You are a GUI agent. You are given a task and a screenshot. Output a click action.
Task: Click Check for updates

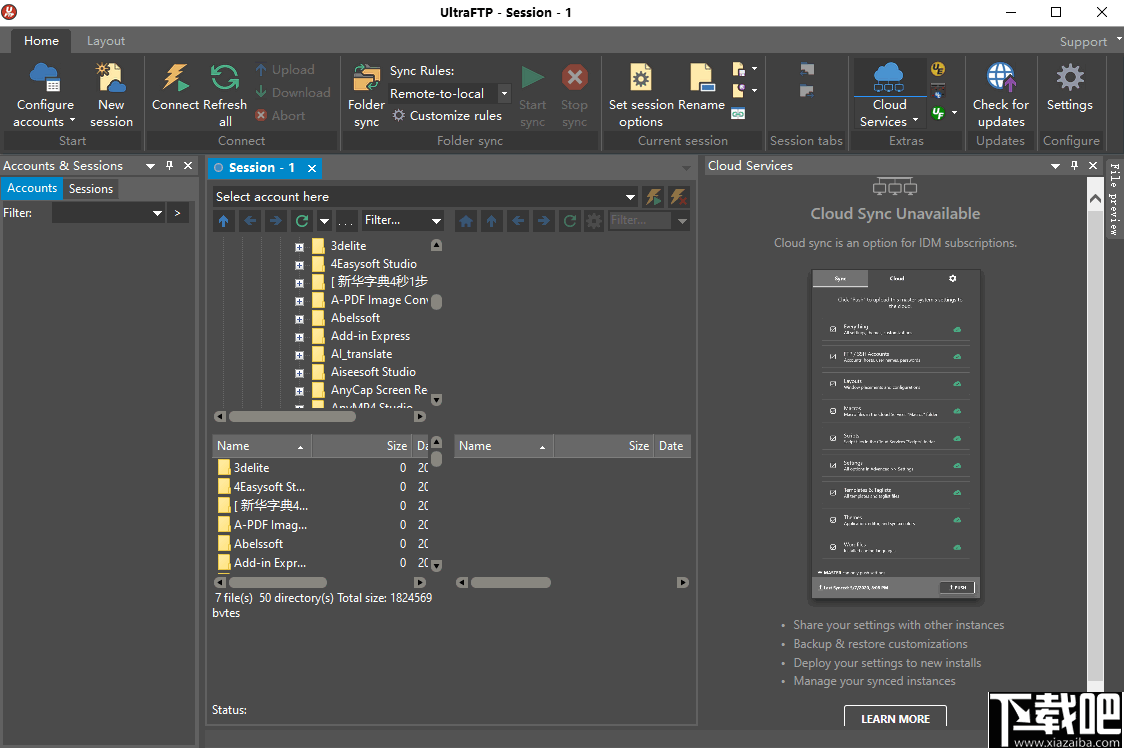coord(1001,95)
